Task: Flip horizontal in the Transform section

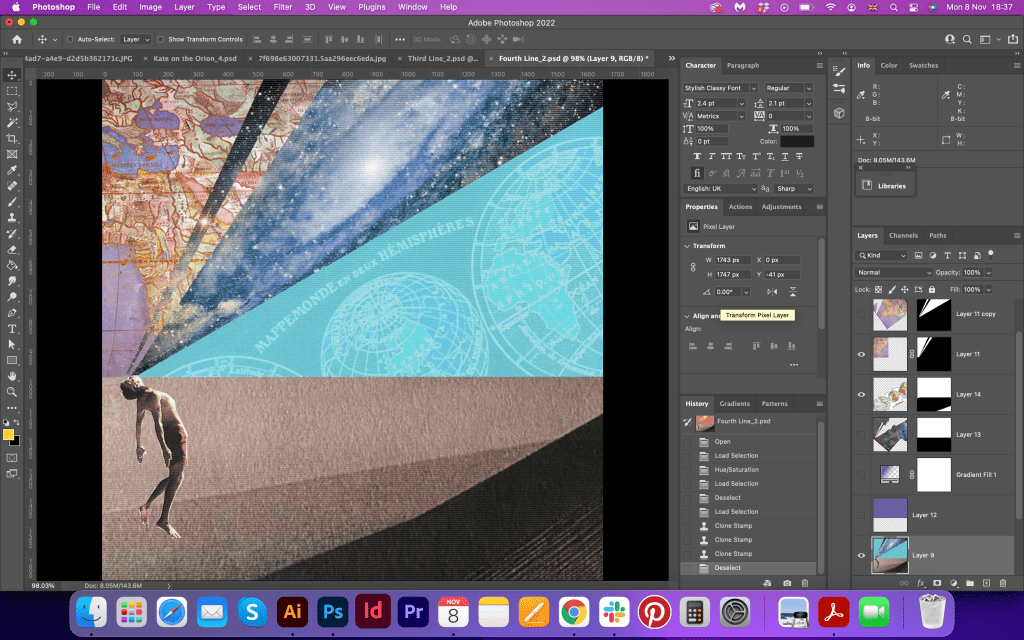Action: coord(771,291)
